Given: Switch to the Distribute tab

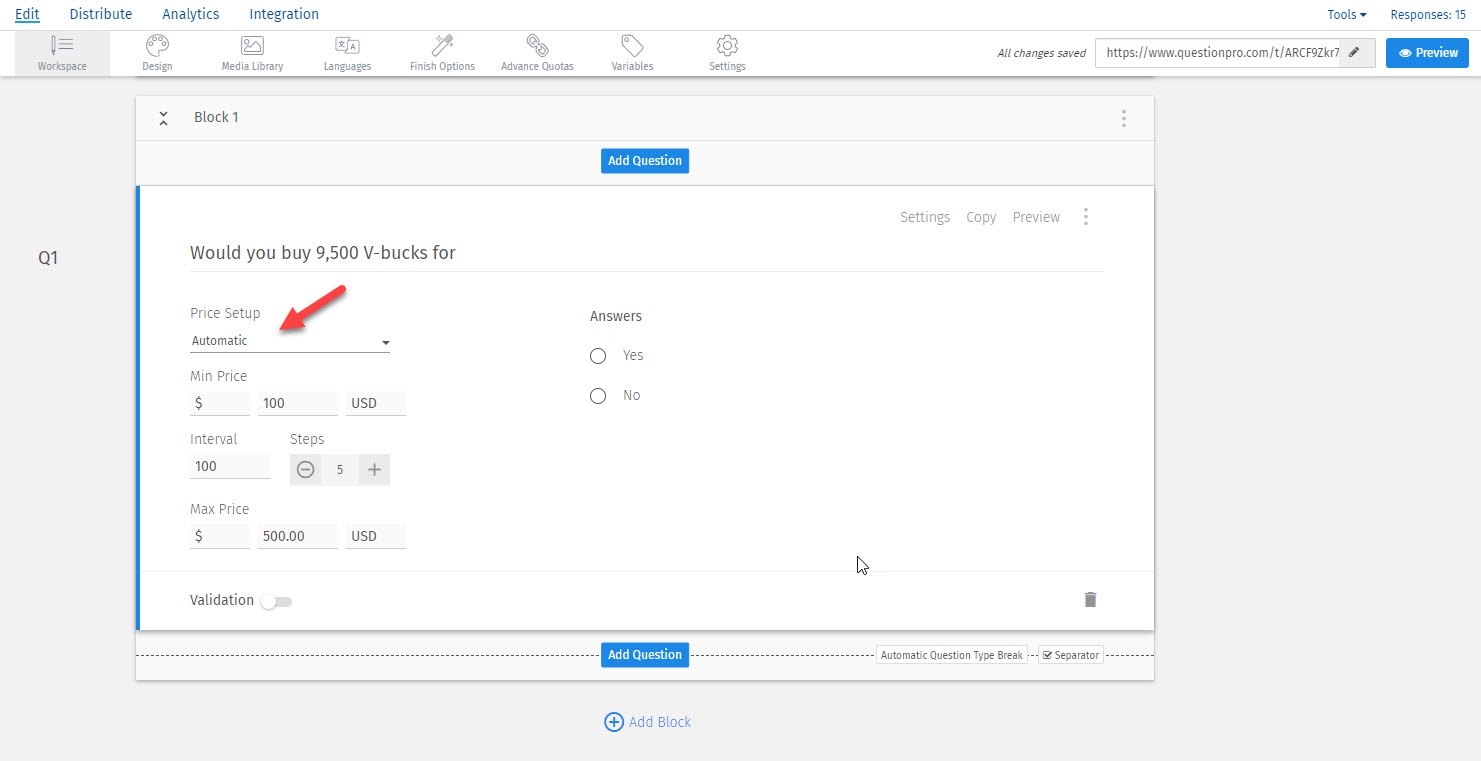Looking at the screenshot, I should [100, 14].
